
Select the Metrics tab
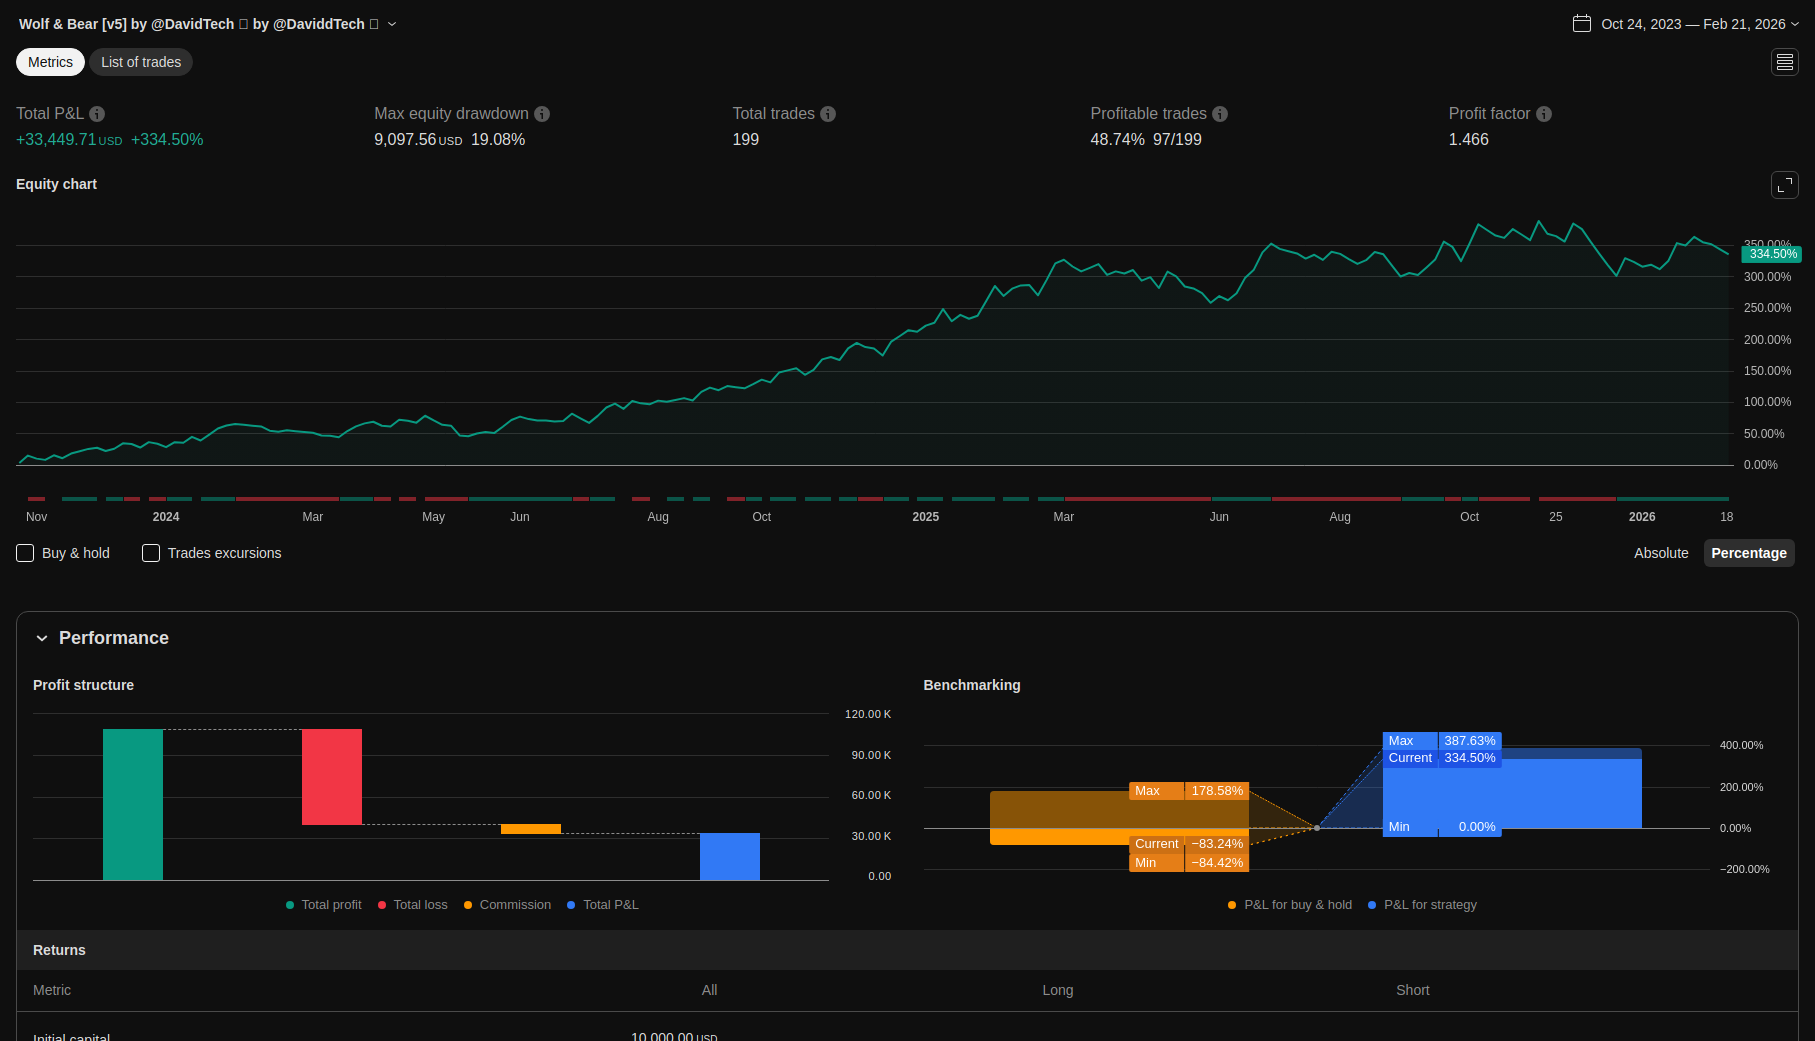coord(50,62)
